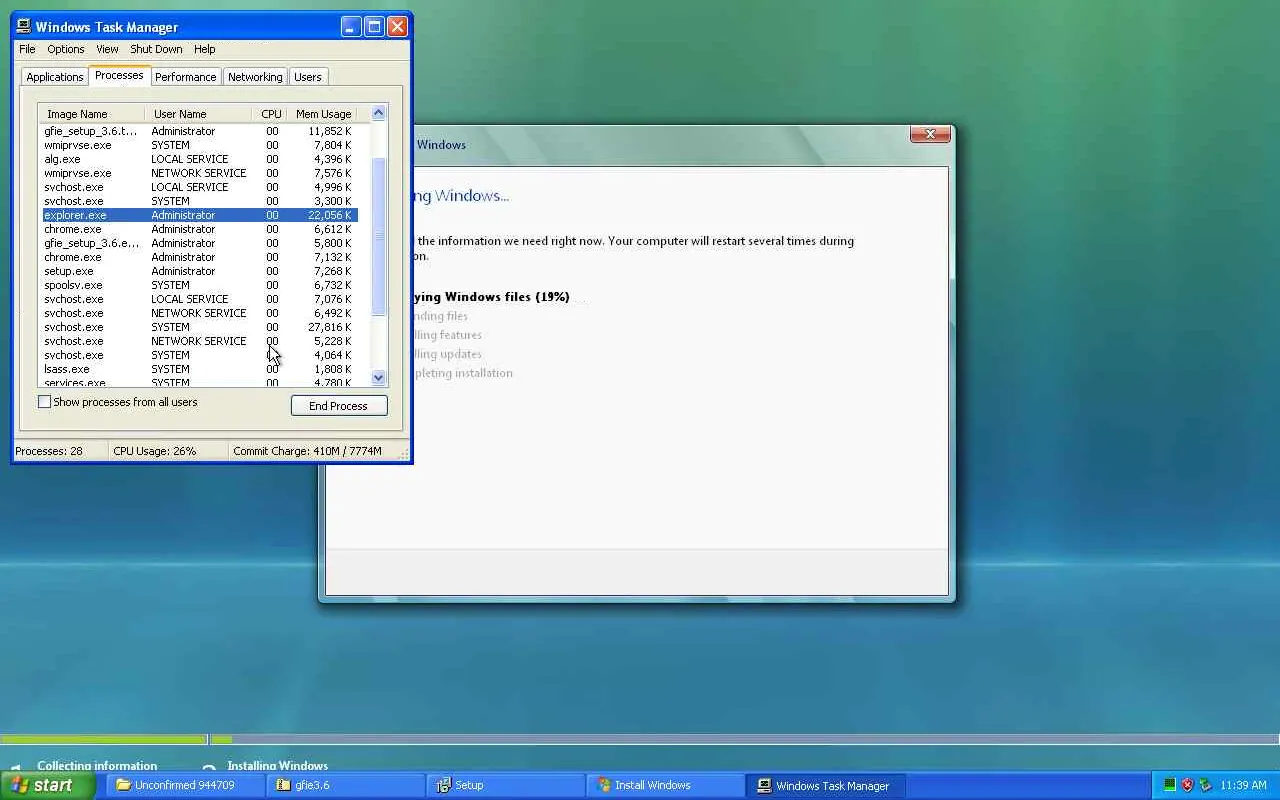
Task: Switch to Unconfirmed 944709 folder on taskbar
Action: pos(186,785)
